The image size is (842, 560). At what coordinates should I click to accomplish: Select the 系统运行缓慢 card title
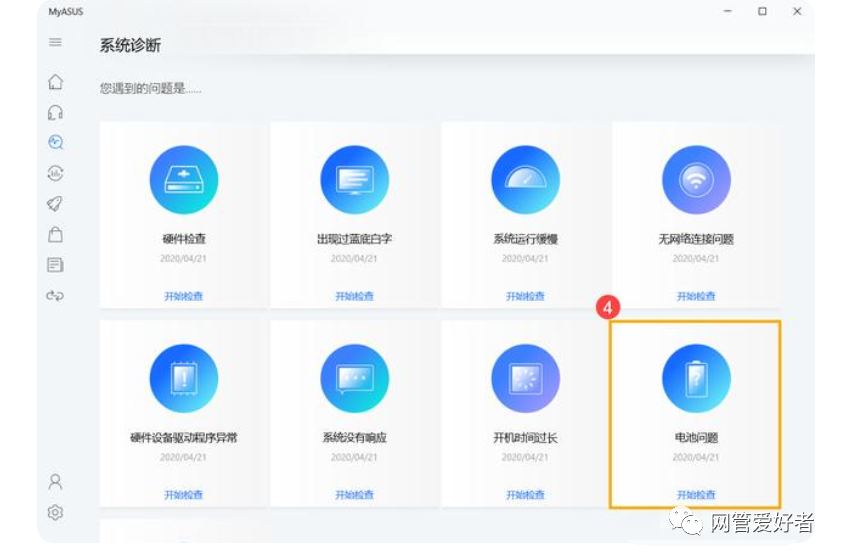tap(525, 239)
